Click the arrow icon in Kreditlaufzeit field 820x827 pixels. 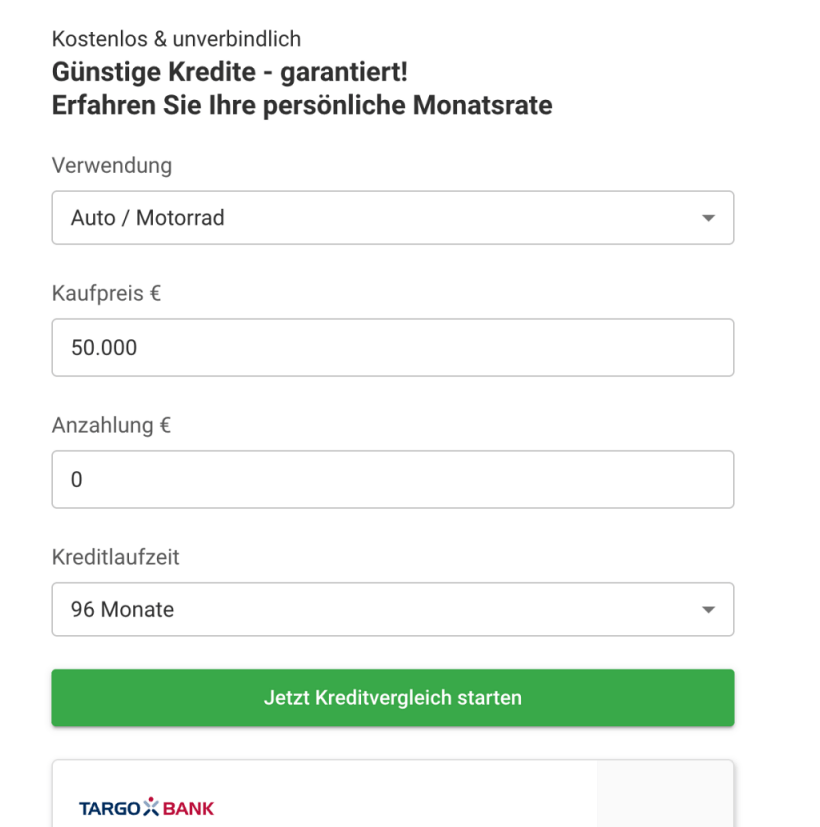708,610
